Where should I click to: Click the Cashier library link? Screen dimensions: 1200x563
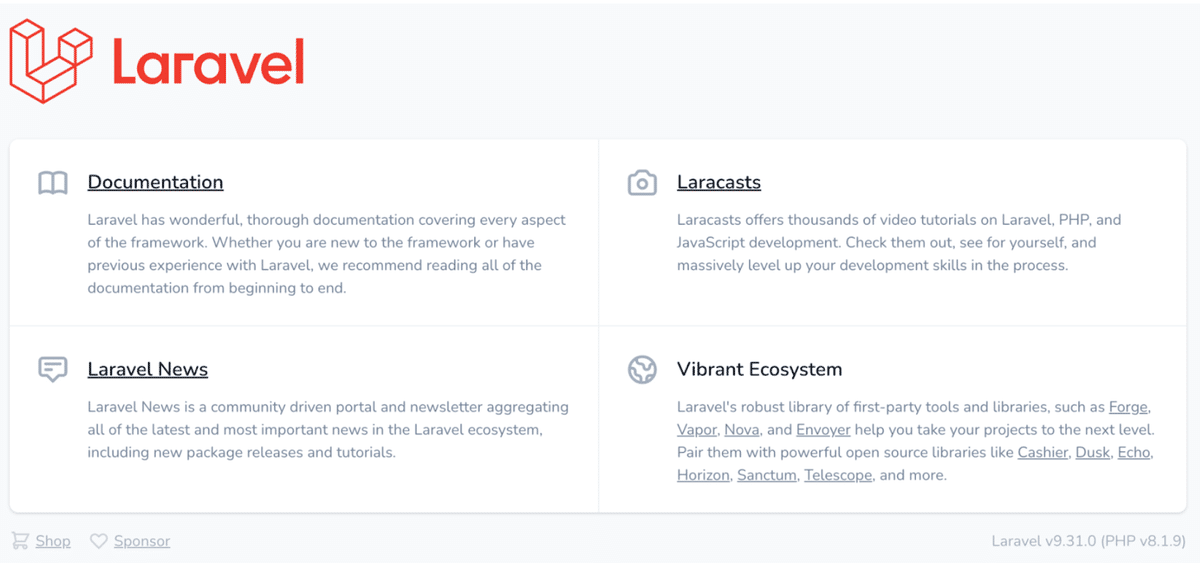coord(1043,453)
